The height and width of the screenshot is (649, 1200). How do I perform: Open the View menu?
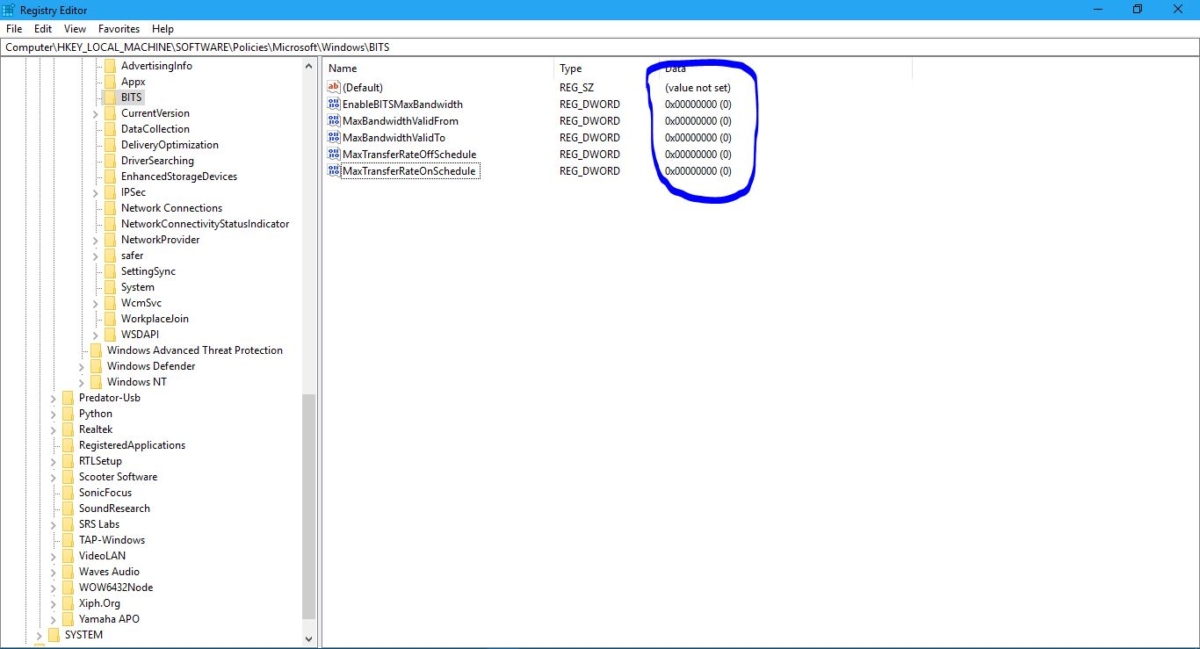(74, 28)
